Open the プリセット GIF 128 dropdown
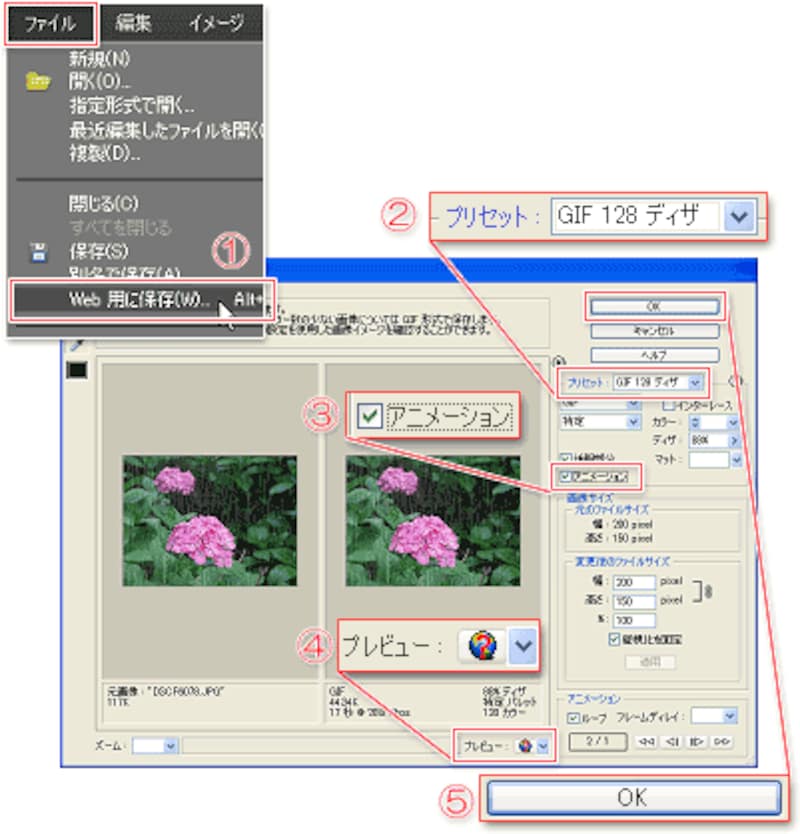Screen dimensions: 800x834 (x=696, y=382)
